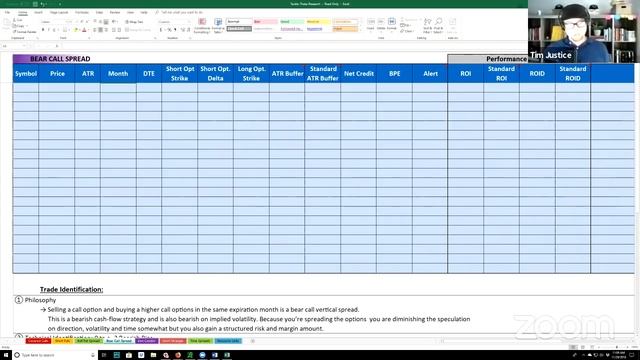Apply the red font color icon
The image size is (640, 360).
[84, 30]
